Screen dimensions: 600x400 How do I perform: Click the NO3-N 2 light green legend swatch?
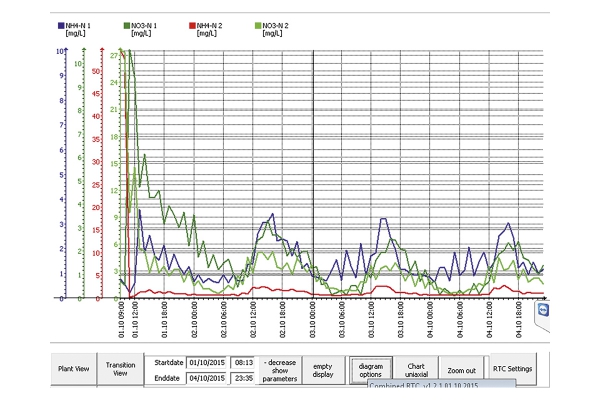[x=258, y=26]
